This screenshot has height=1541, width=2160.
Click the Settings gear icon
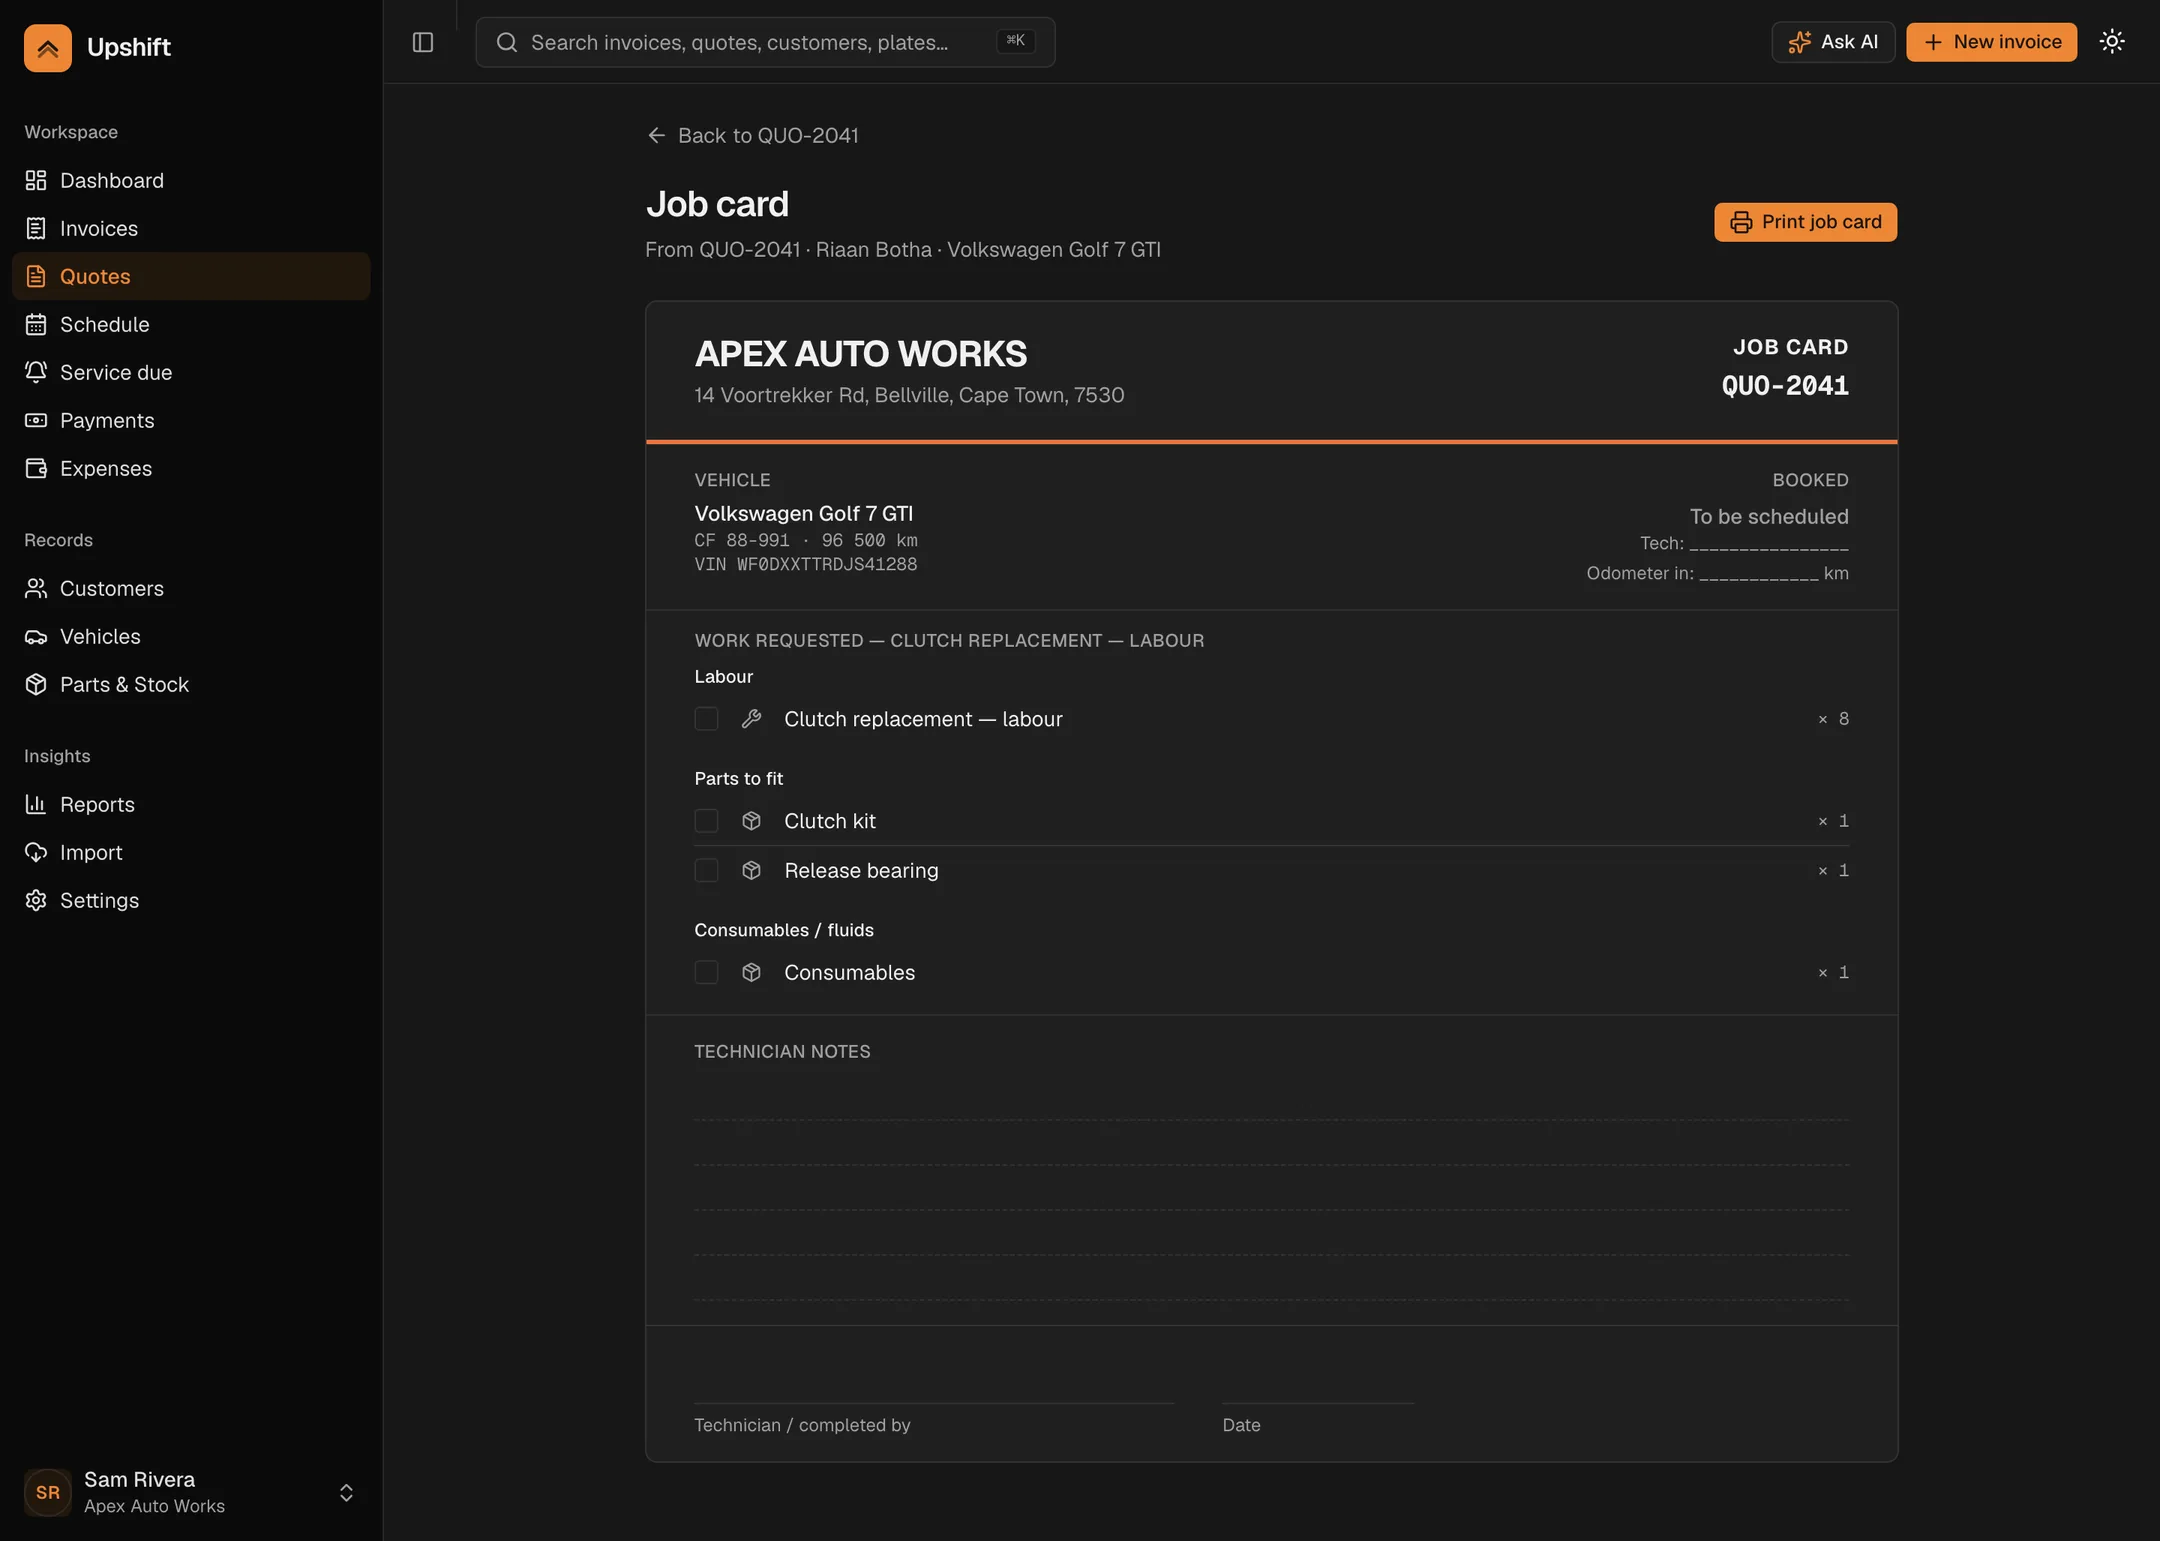click(36, 900)
